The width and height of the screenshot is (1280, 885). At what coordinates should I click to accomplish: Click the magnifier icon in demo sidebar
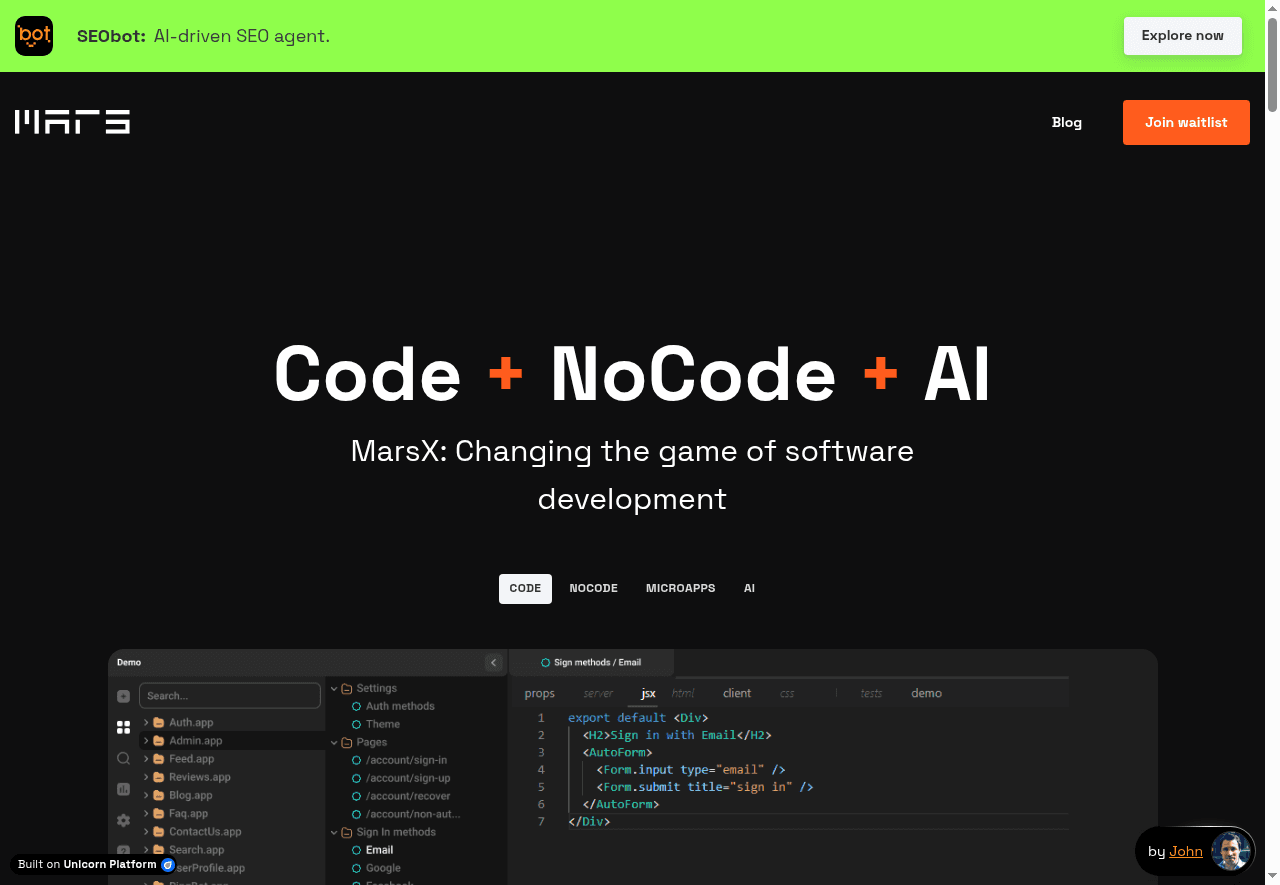coord(123,759)
